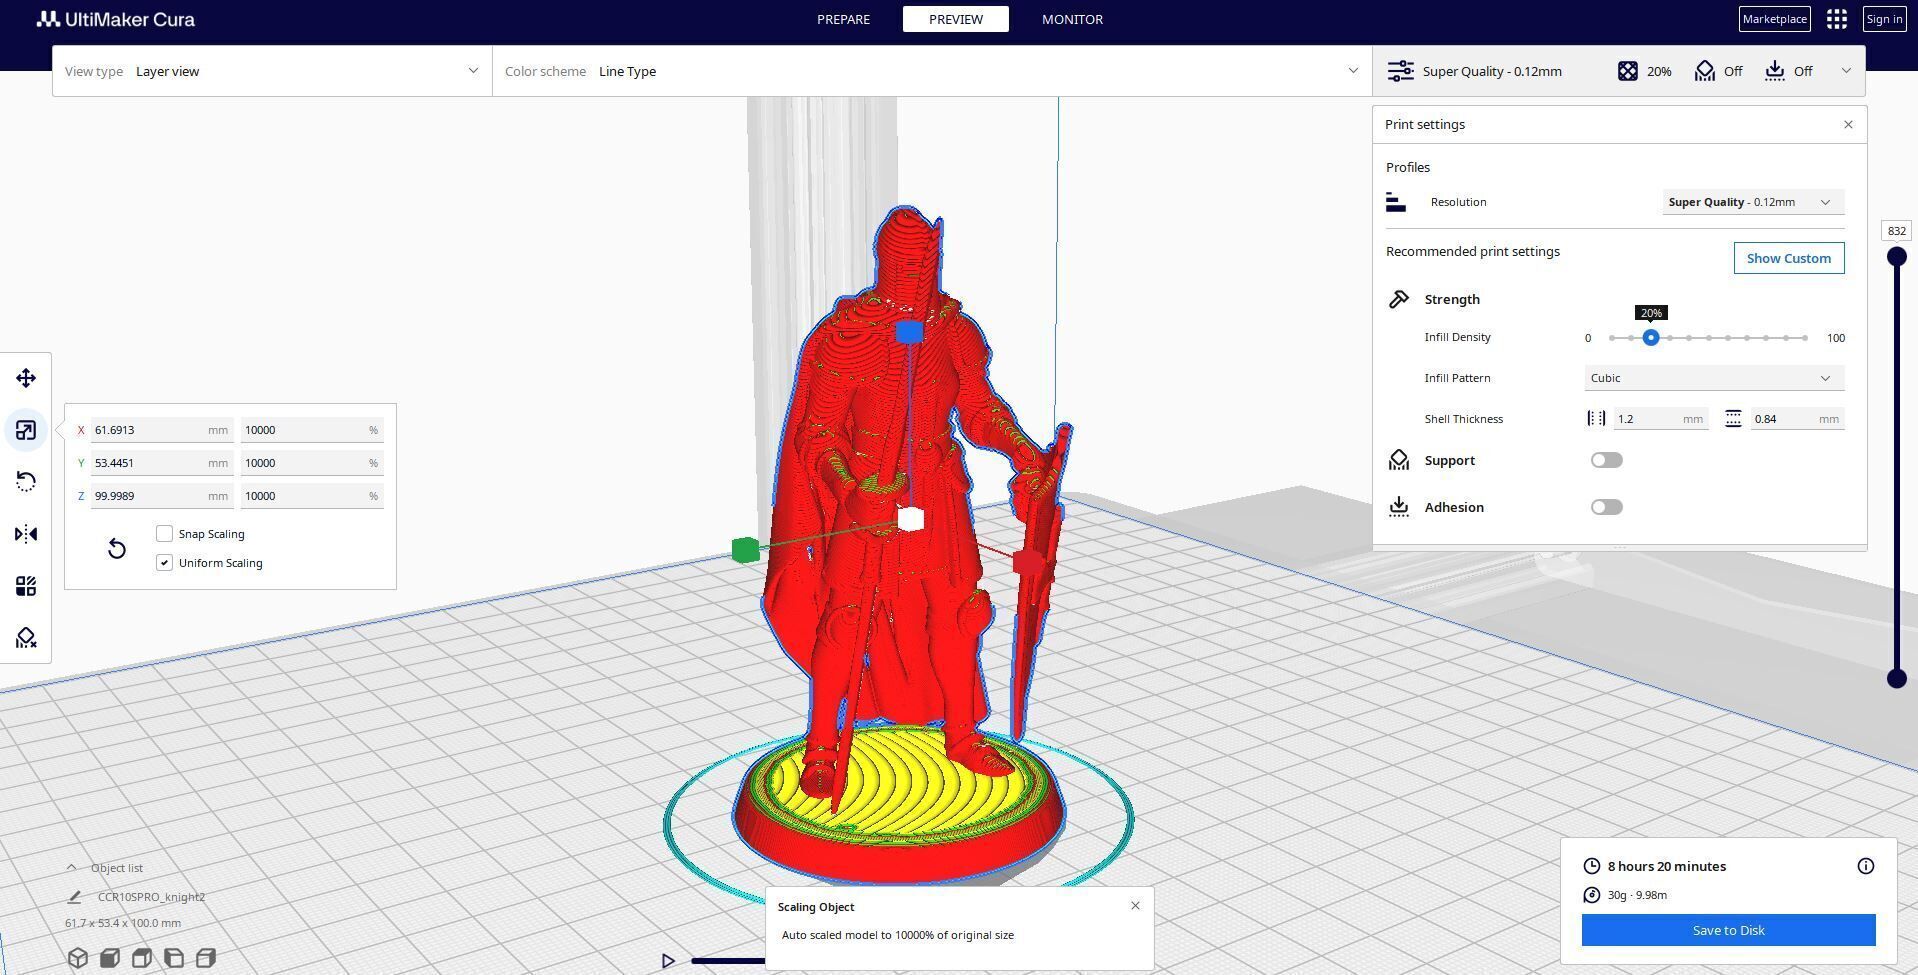
Task: Open the Resolution profile dropdown
Action: (x=1753, y=202)
